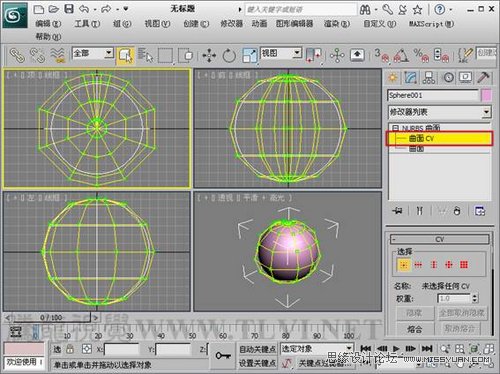
Task: Collapse the NURBS 曲面 stack entry
Action: pyautogui.click(x=395, y=127)
